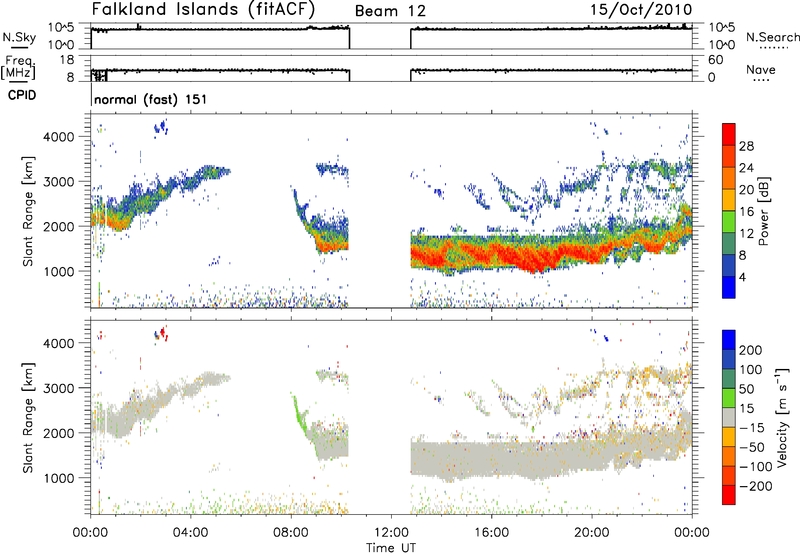Click the '04:00' time tick label
The width and height of the screenshot is (800, 554).
pyautogui.click(x=191, y=533)
